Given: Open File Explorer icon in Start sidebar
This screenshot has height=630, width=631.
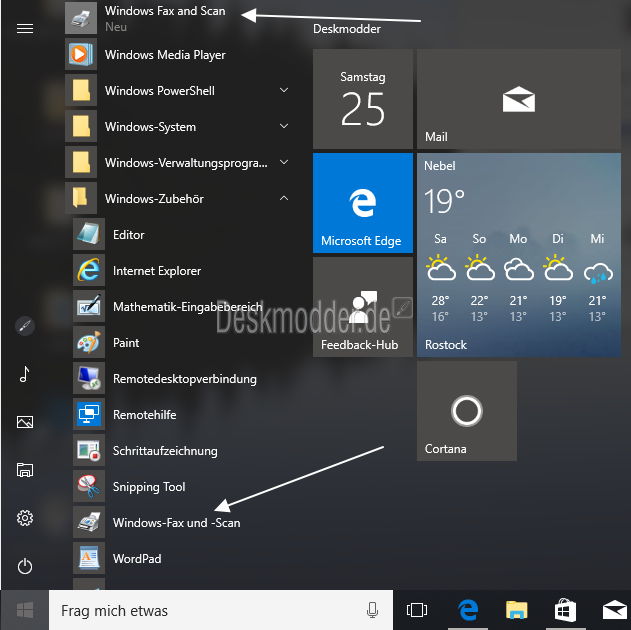Looking at the screenshot, I should (x=25, y=470).
